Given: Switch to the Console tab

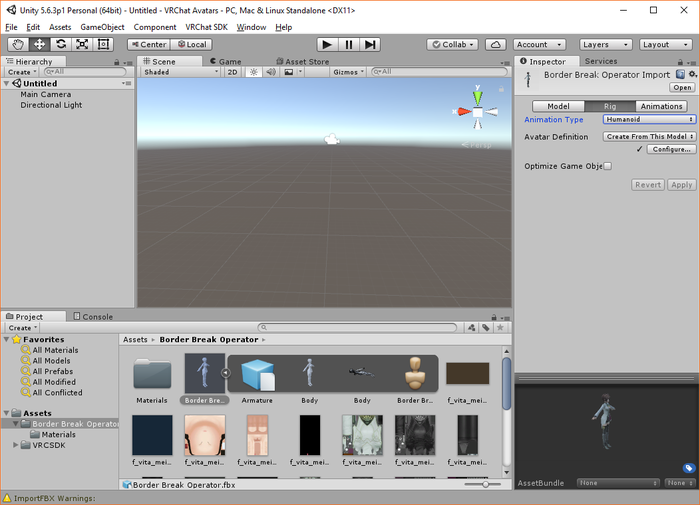Looking at the screenshot, I should coord(93,317).
